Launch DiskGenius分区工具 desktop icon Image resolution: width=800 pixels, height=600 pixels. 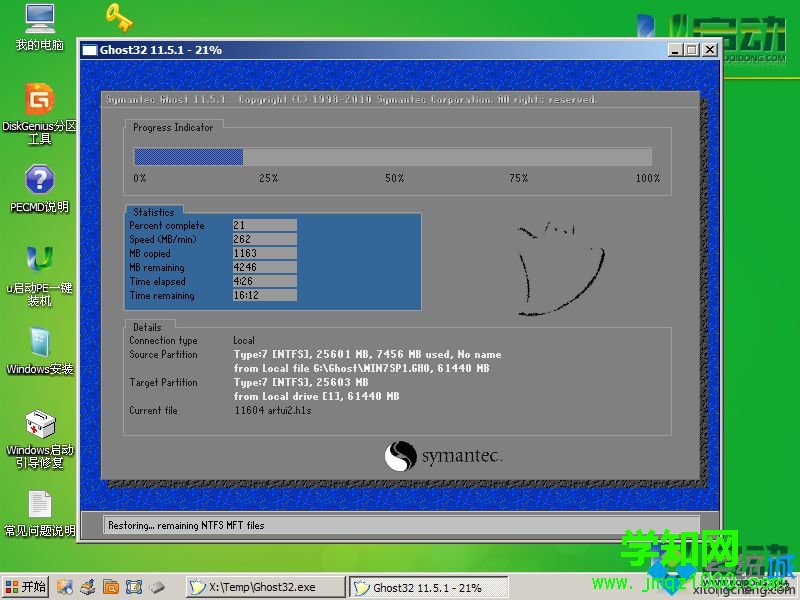(x=39, y=114)
